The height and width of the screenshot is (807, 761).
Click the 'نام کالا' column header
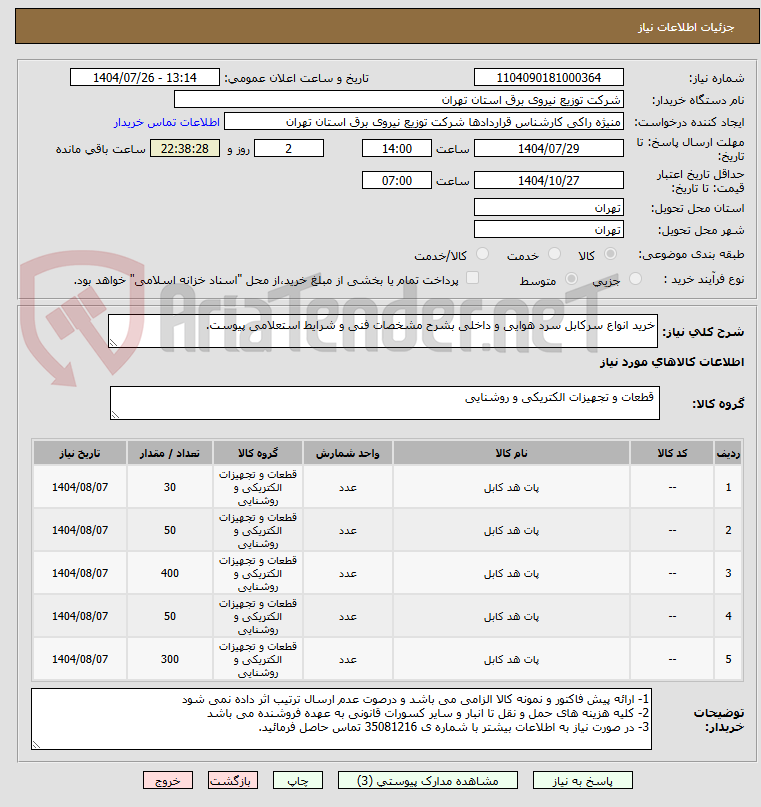coord(511,453)
